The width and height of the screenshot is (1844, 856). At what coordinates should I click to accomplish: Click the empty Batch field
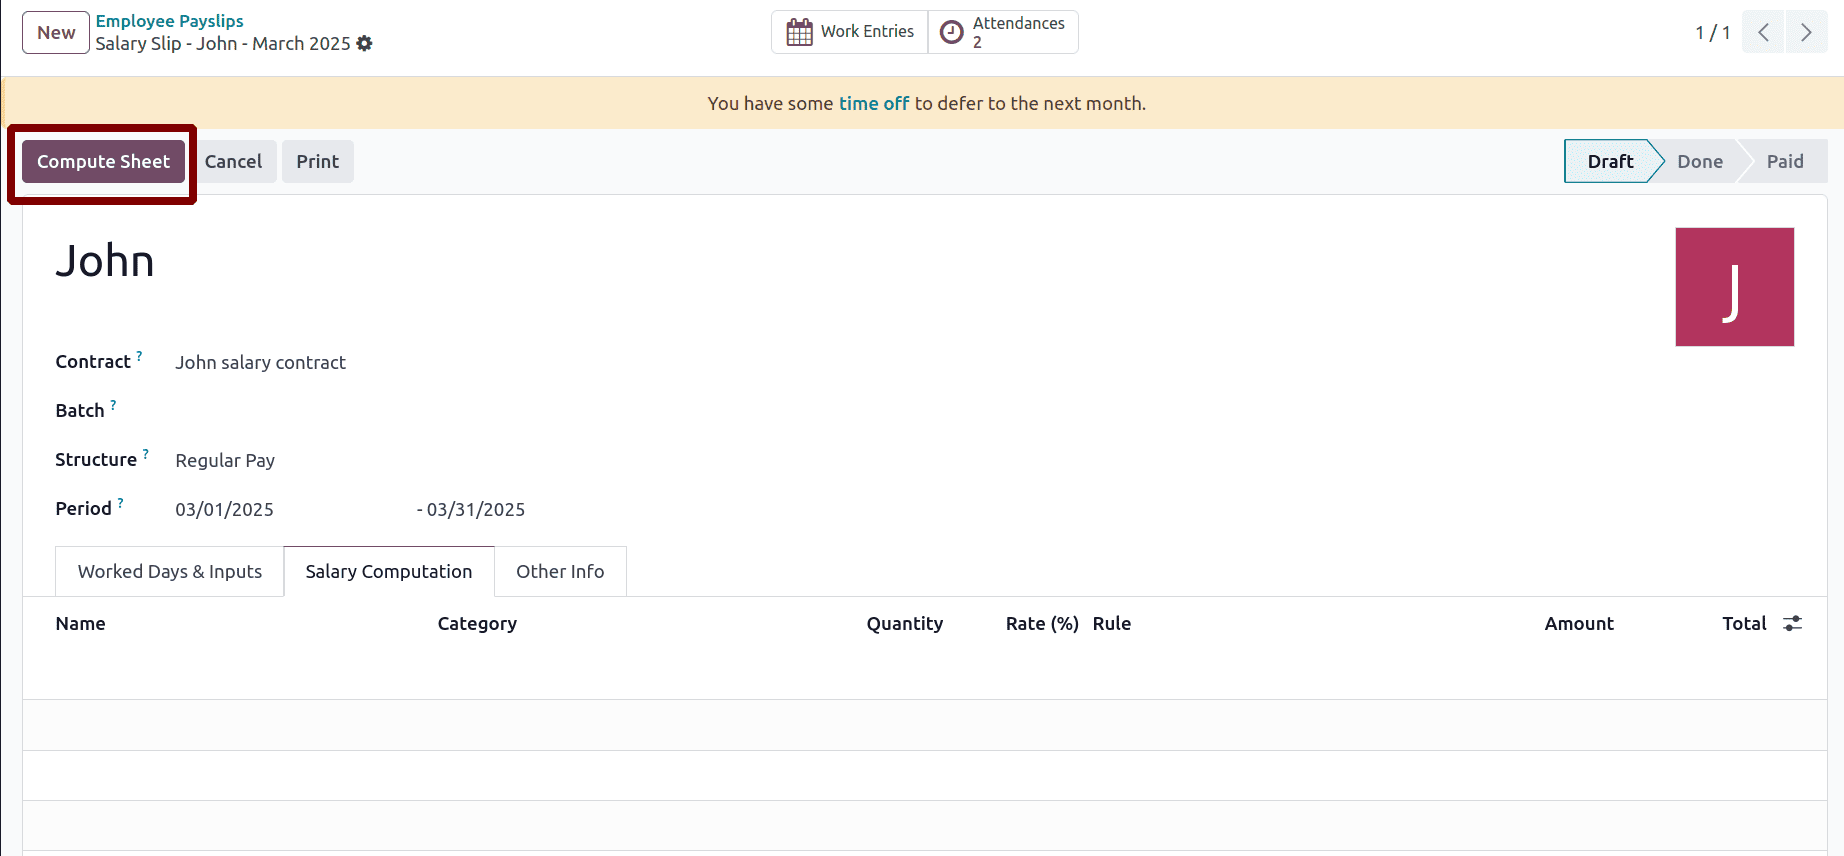point(350,410)
